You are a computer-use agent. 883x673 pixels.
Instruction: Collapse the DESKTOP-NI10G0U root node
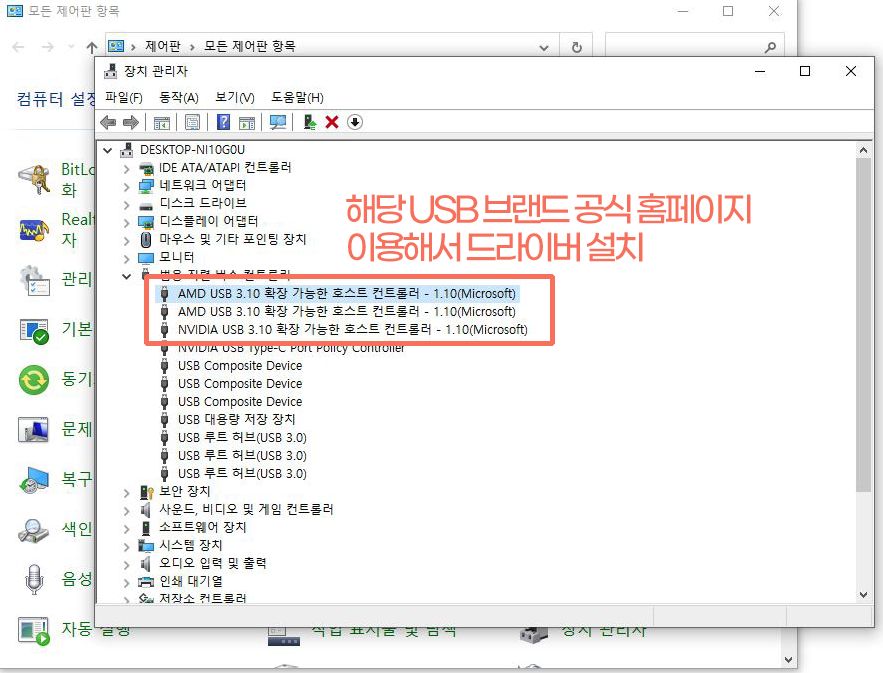(x=107, y=149)
